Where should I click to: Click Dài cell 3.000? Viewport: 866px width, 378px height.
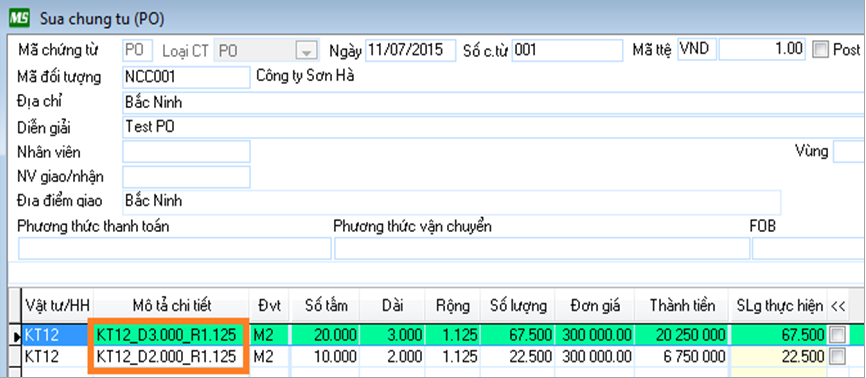coord(393,335)
